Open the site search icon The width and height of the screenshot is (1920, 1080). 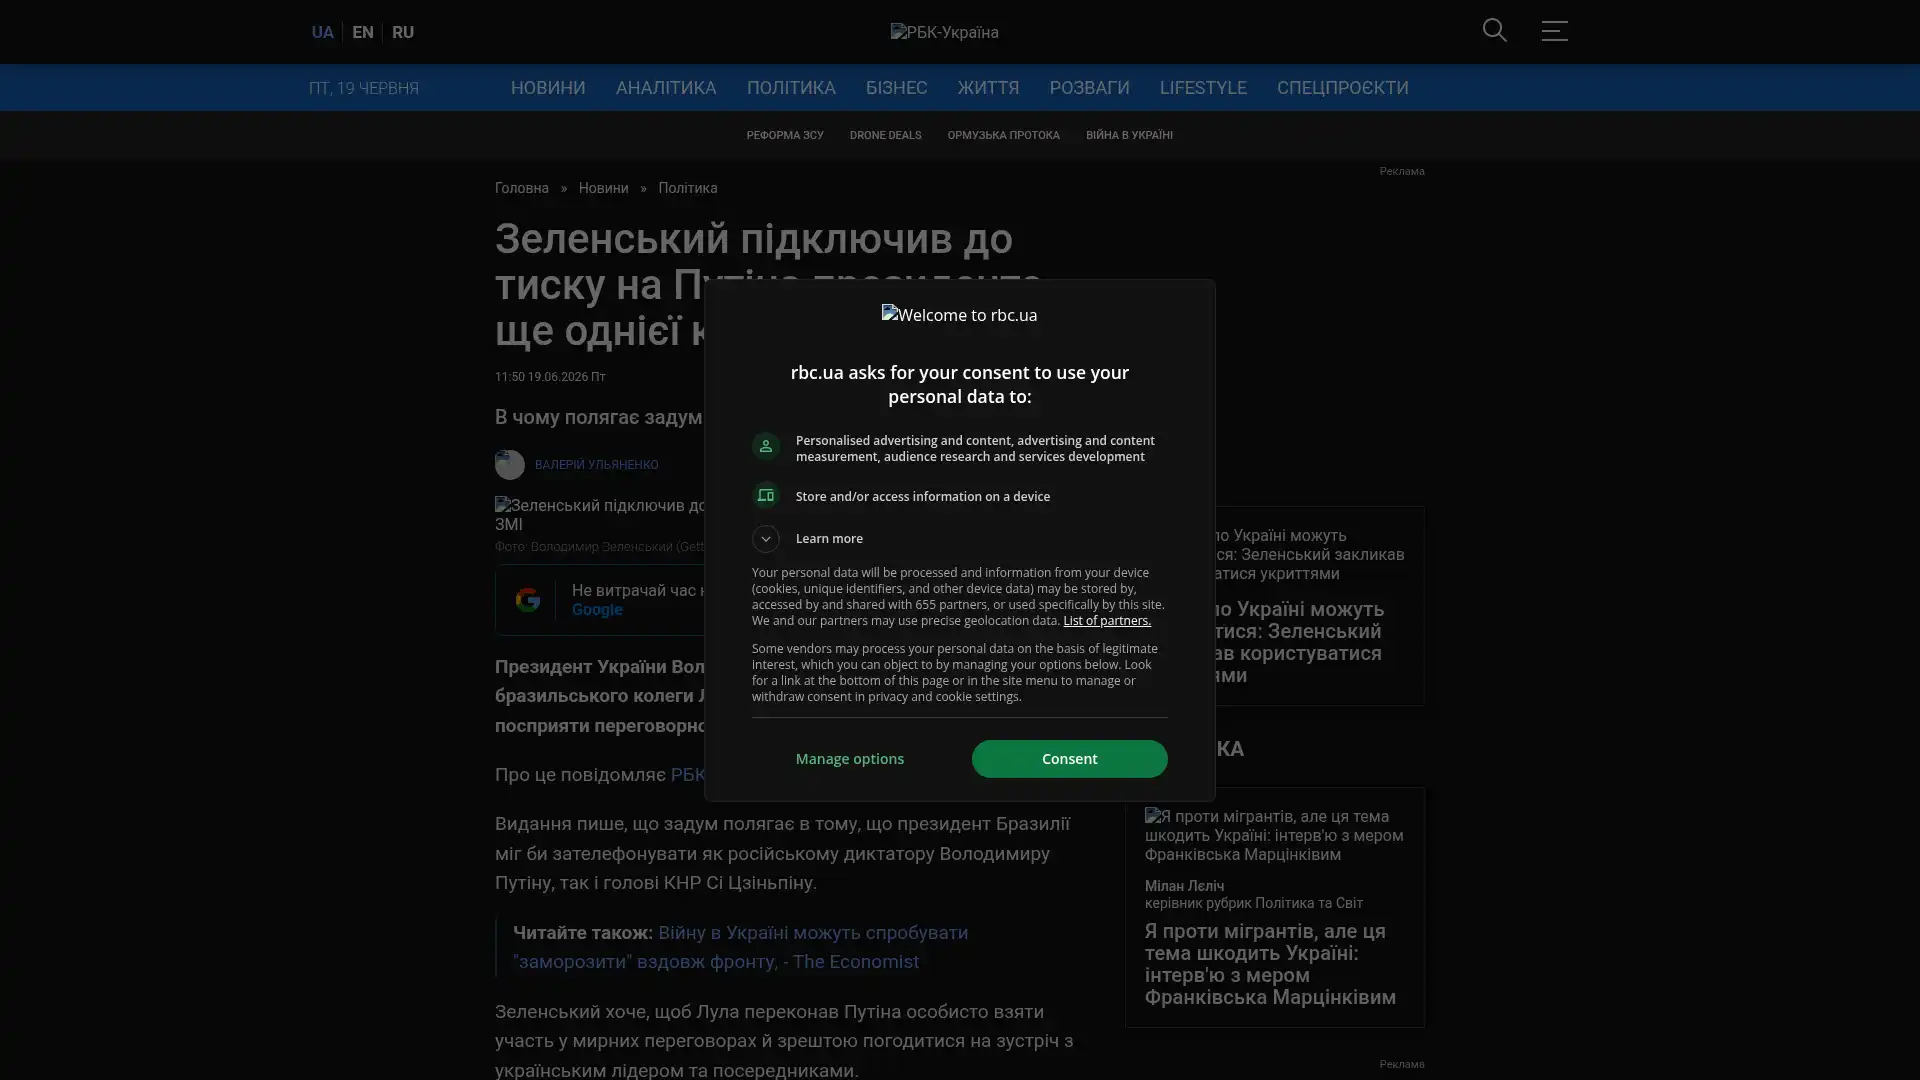pyautogui.click(x=1494, y=31)
